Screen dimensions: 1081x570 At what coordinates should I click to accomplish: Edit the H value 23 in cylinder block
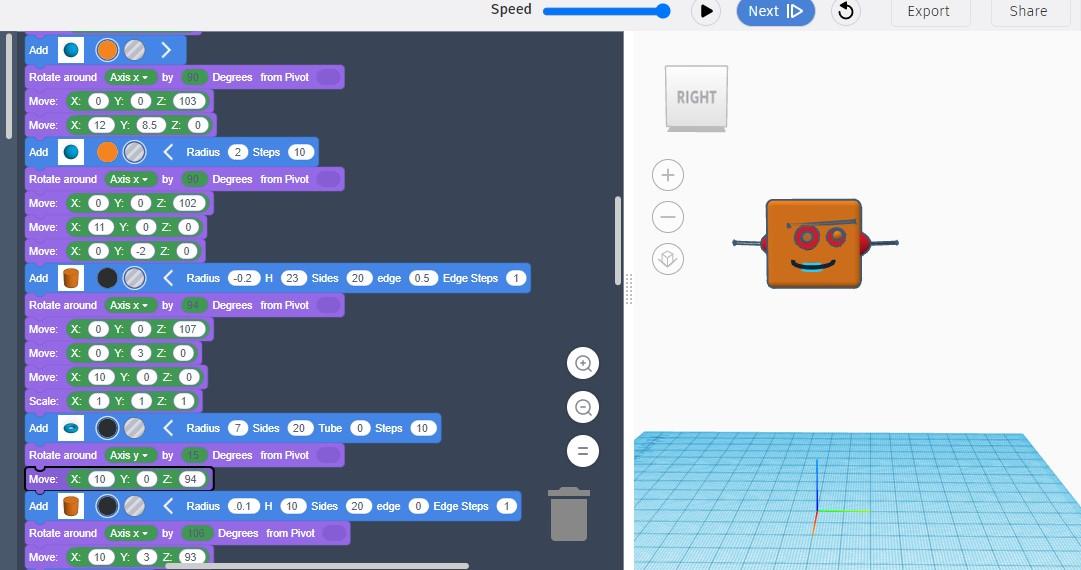click(292, 278)
